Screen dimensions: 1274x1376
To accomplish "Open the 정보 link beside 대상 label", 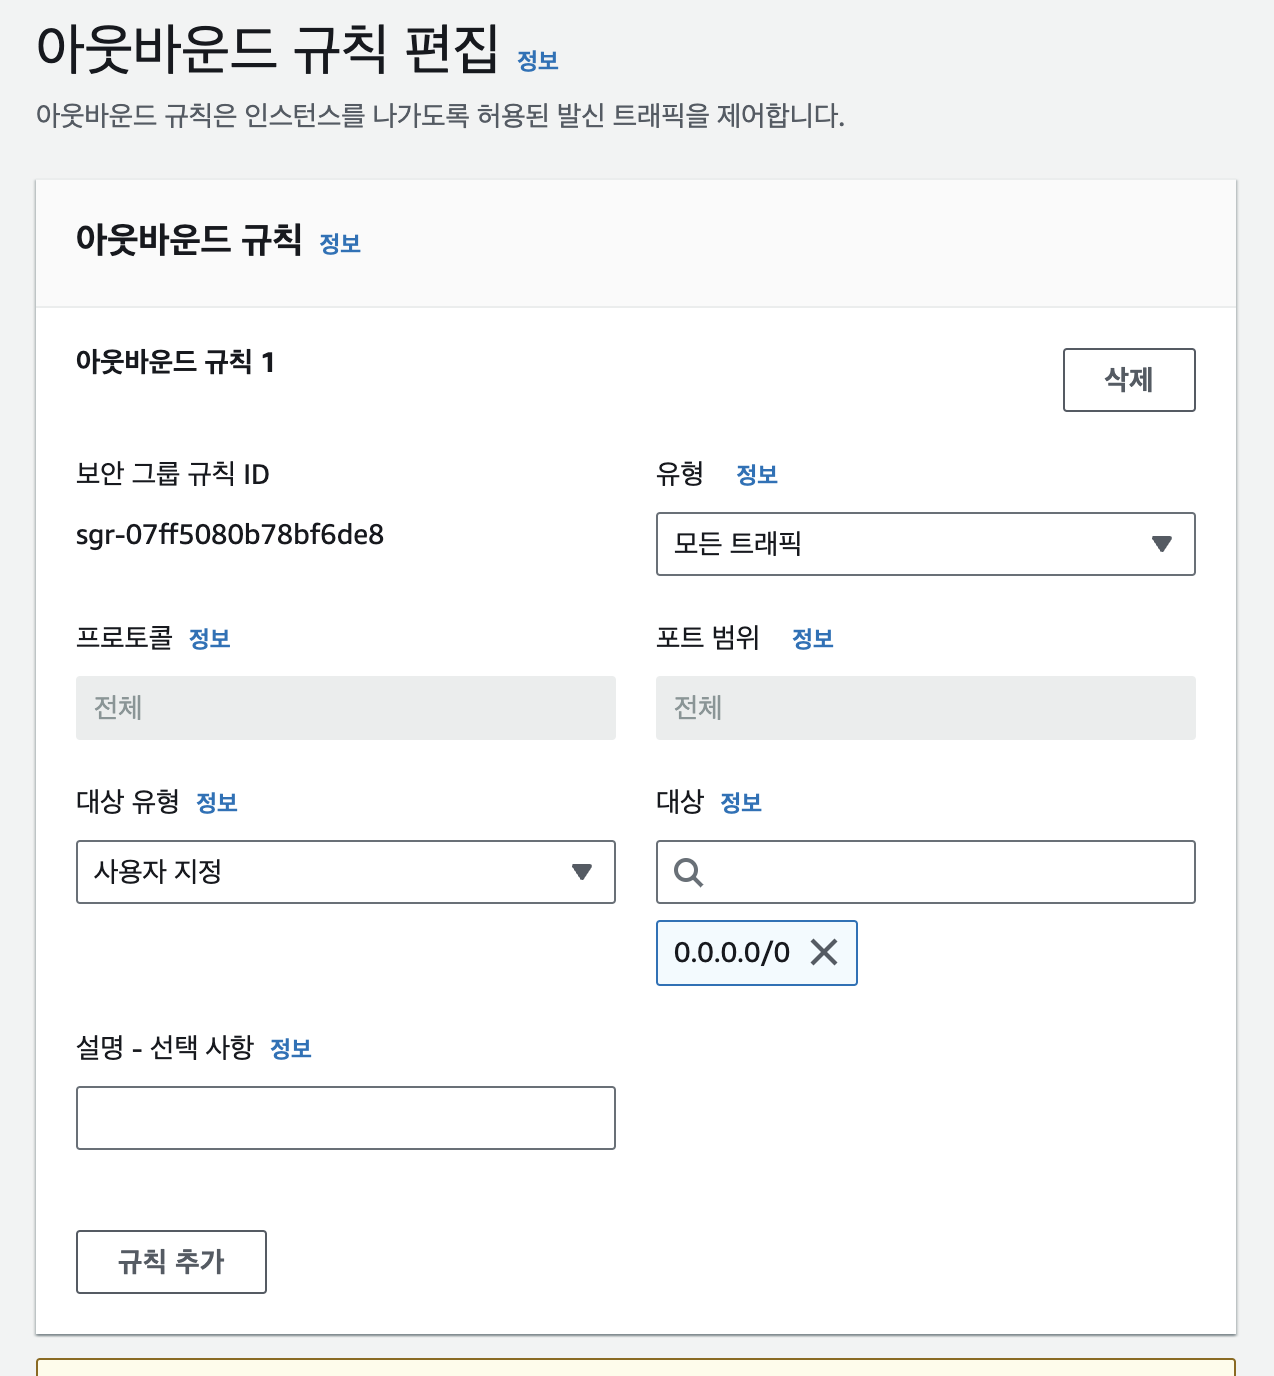I will click(x=741, y=803).
